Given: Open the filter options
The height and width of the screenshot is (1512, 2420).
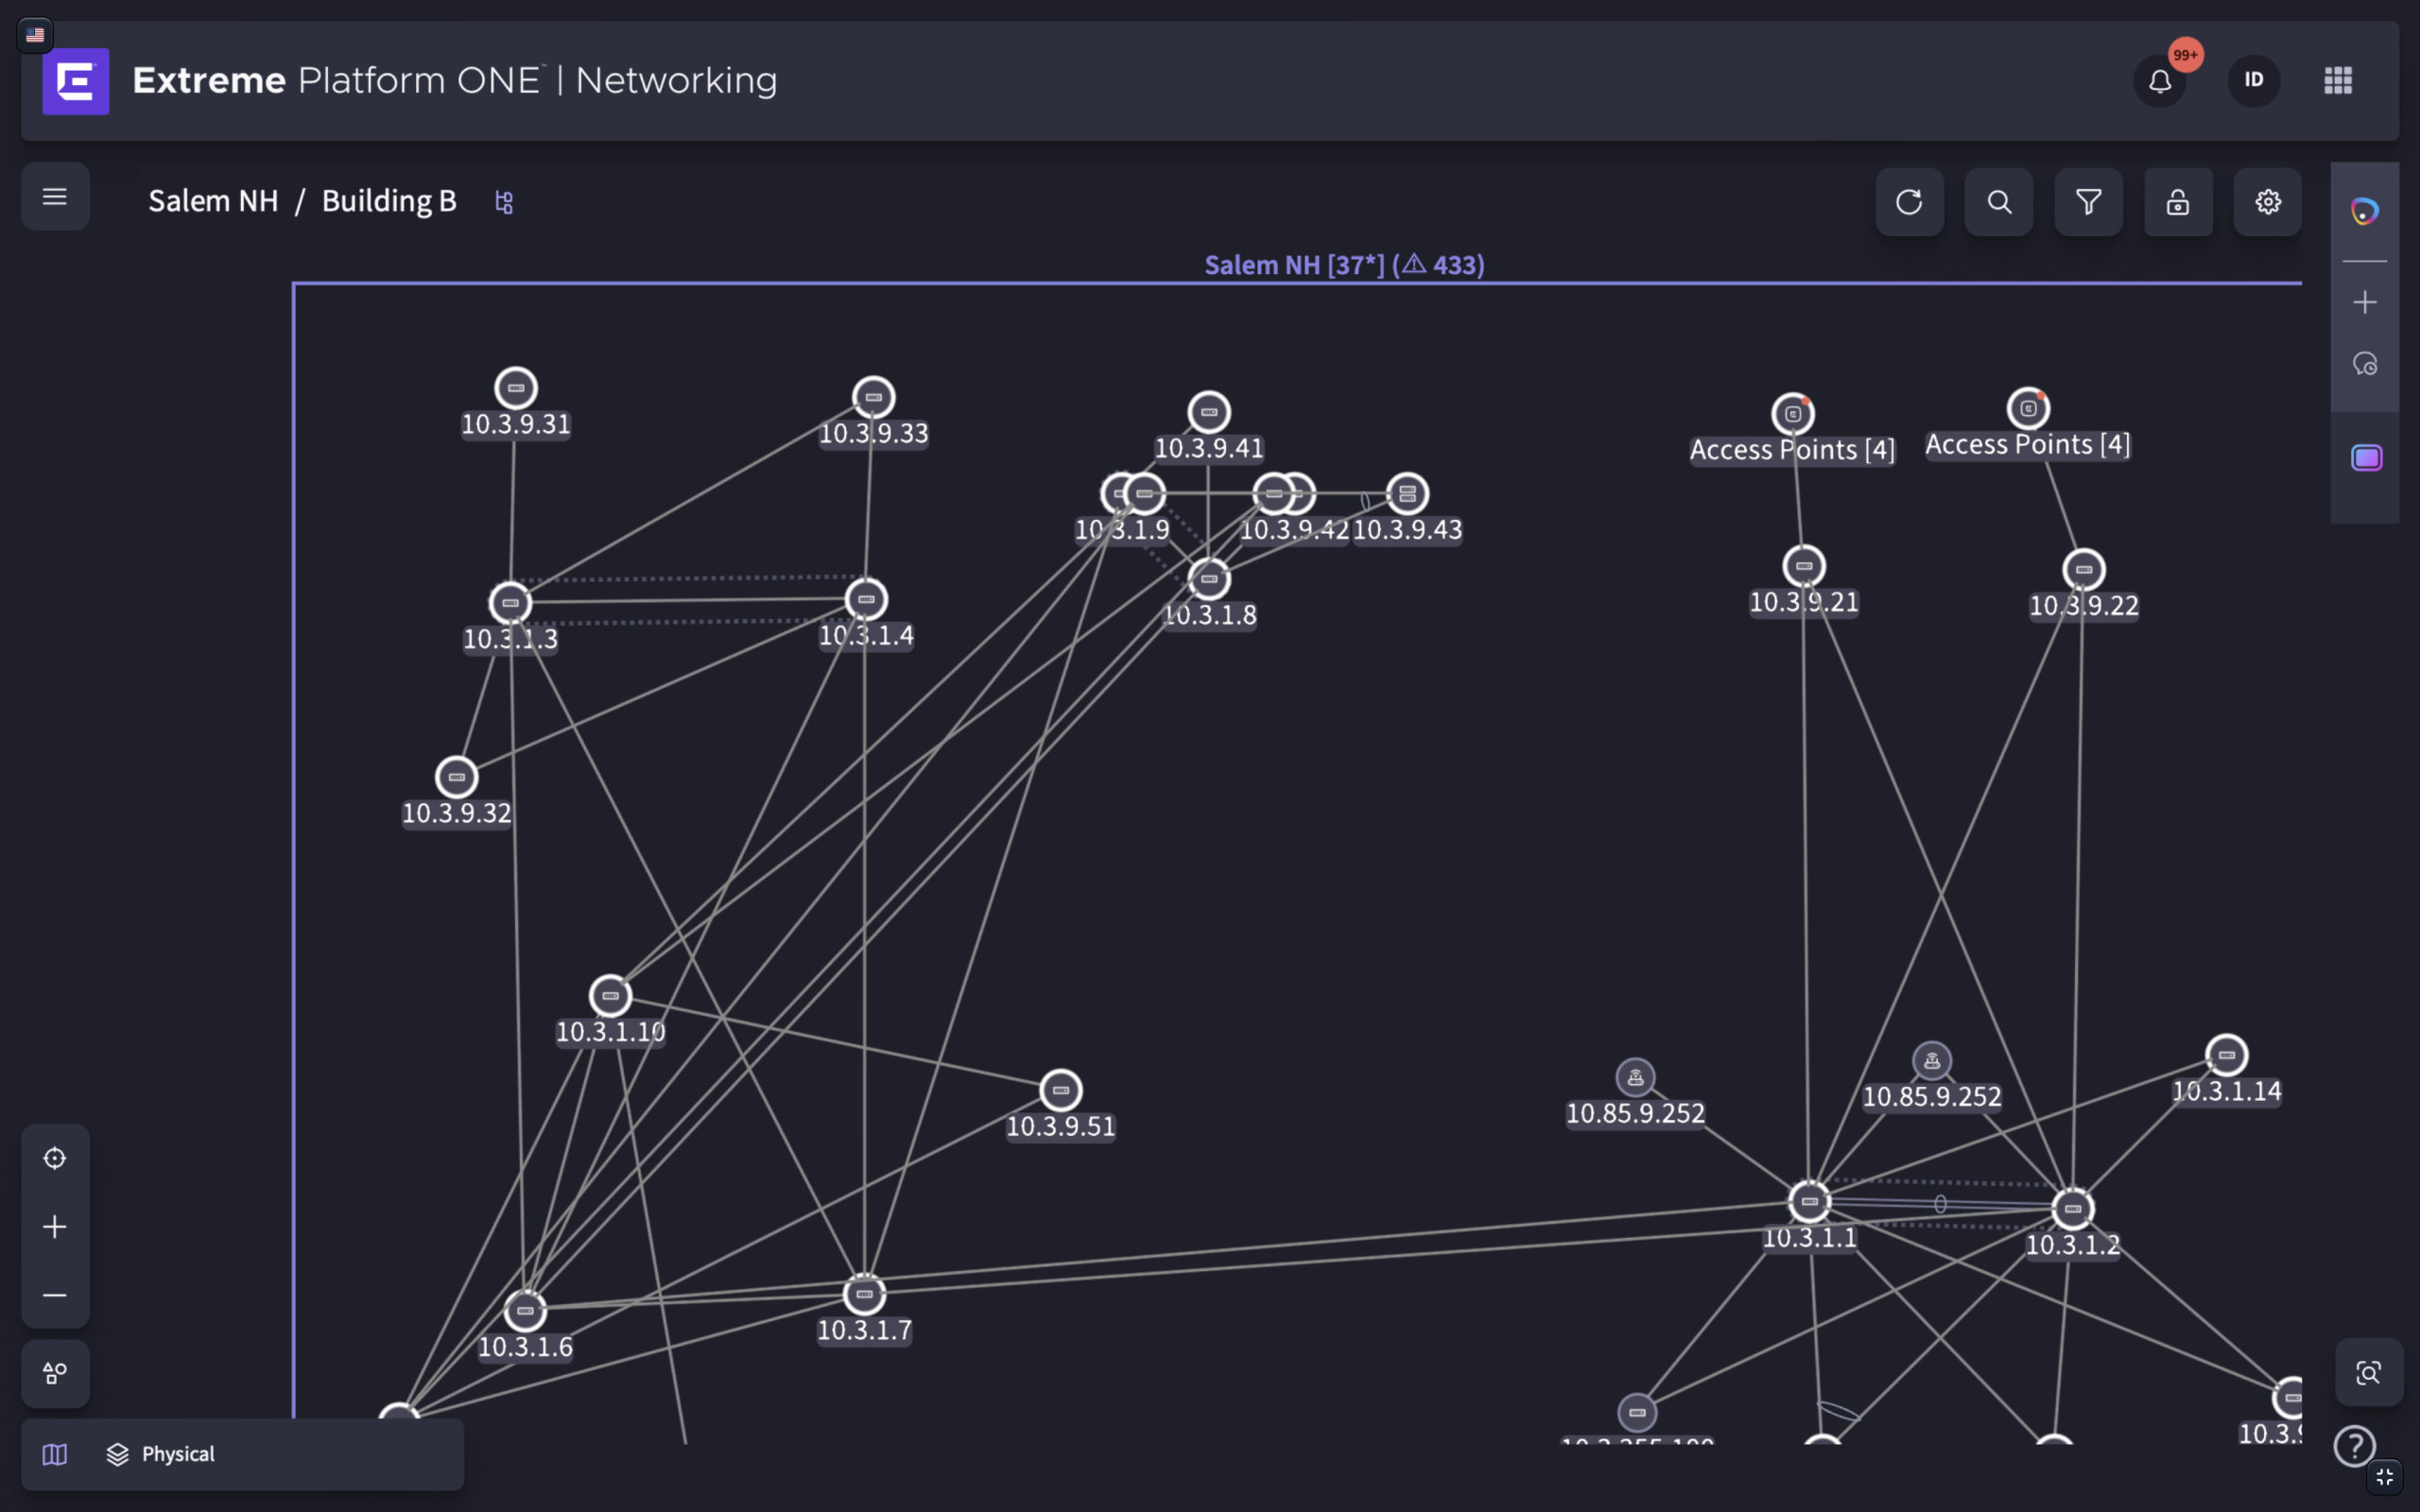Looking at the screenshot, I should [2088, 202].
